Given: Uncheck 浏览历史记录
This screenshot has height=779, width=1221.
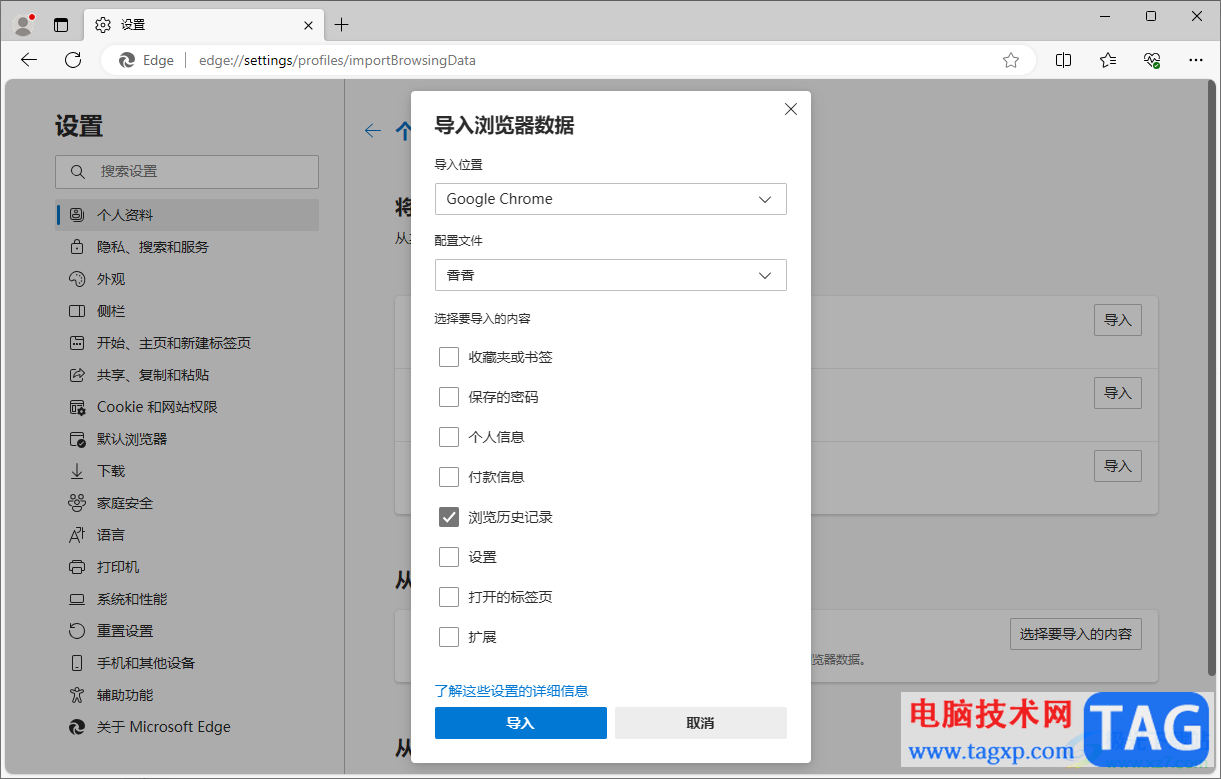Looking at the screenshot, I should pos(449,517).
